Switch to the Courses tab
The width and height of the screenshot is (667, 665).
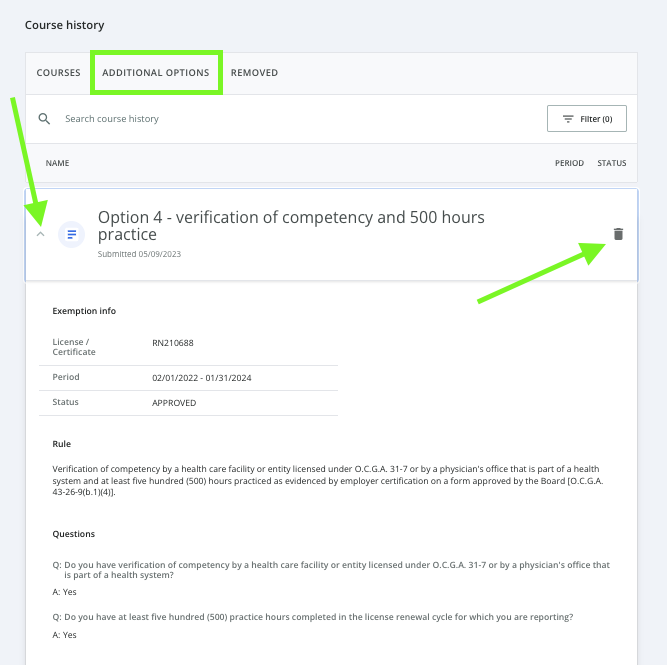pos(58,73)
